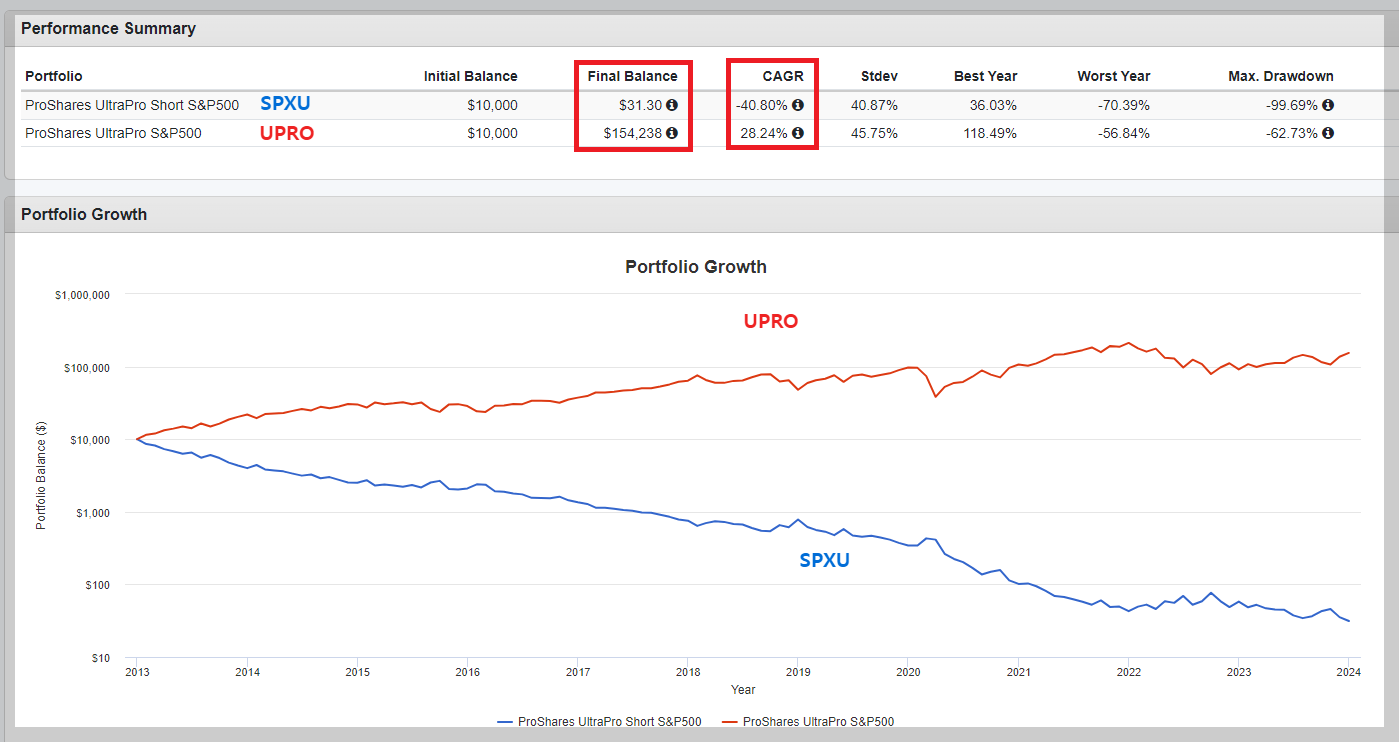Click the 2020 x-axis label
Viewport: 1399px width, 742px height.
click(x=908, y=672)
